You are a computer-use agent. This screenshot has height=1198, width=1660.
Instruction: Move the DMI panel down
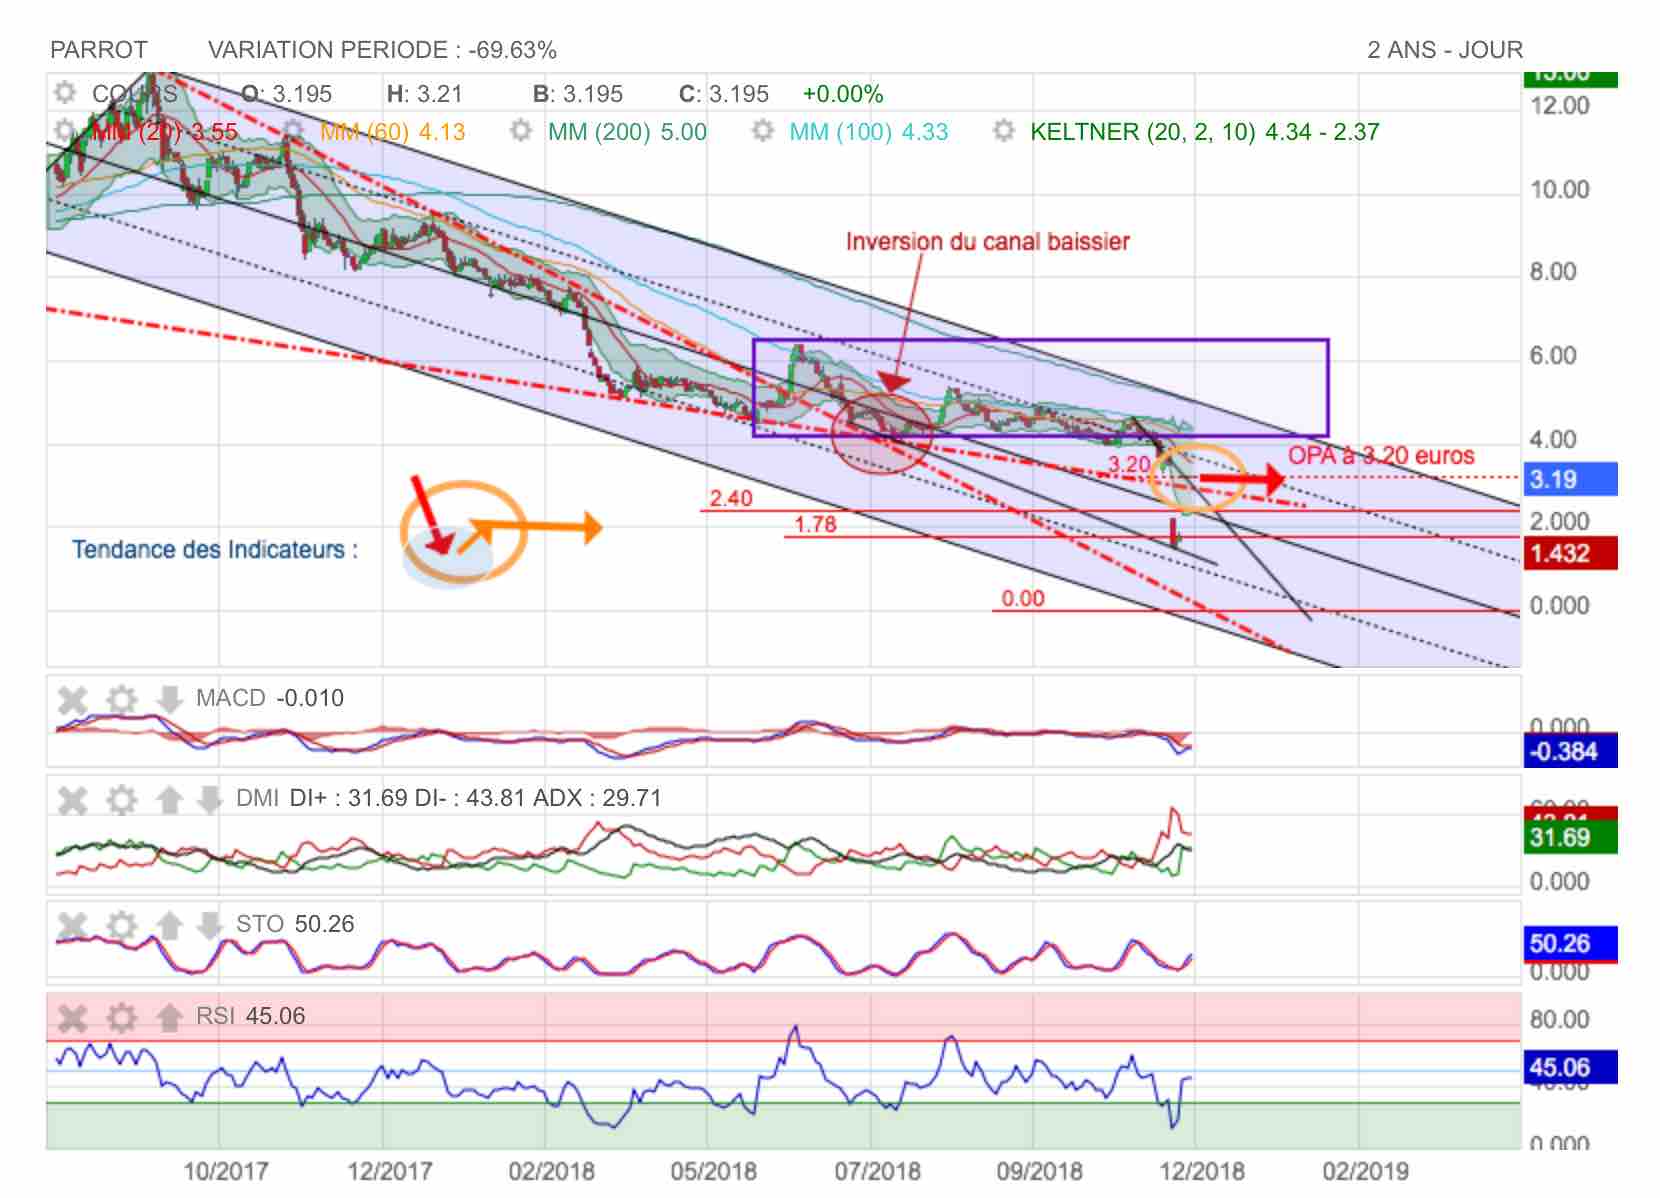[209, 799]
